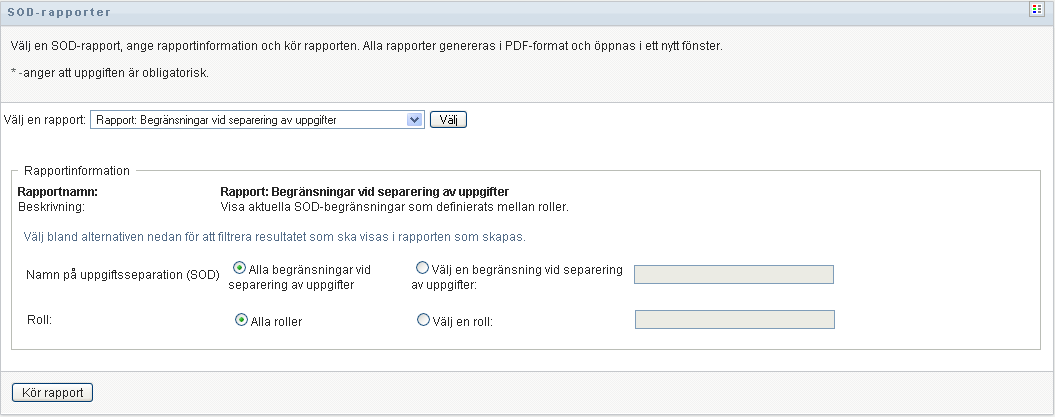
Task: Click the 'Välj en rapport:' label
Action: pos(46,120)
